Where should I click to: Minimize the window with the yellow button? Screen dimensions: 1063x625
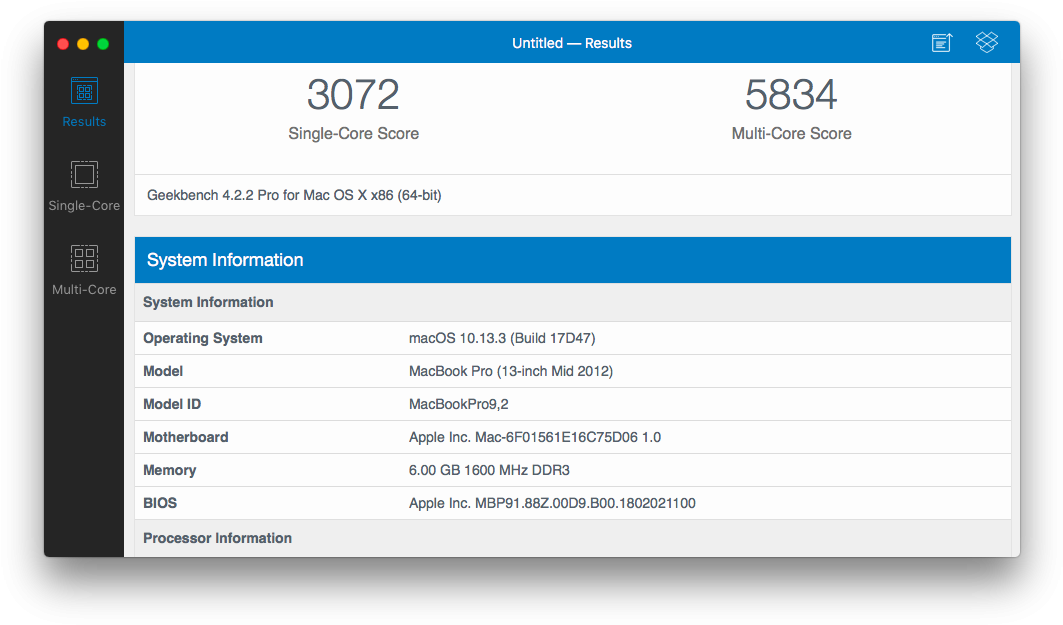tap(83, 44)
